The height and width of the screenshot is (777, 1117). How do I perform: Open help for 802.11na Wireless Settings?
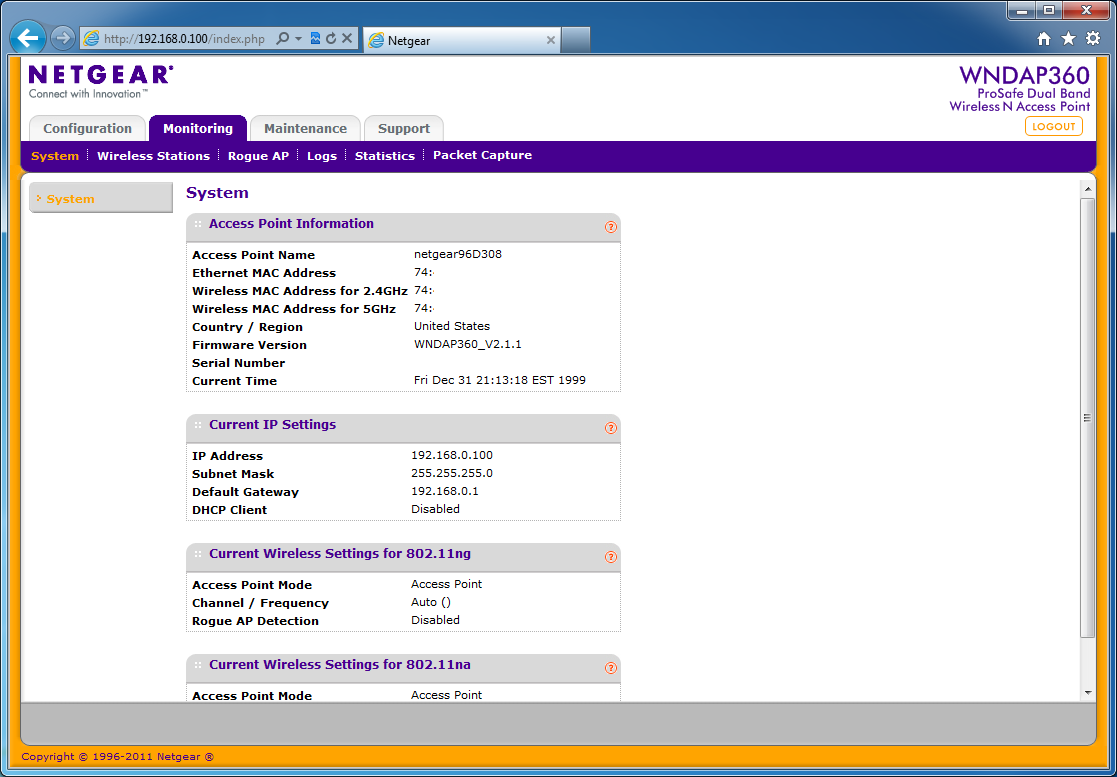coord(611,668)
